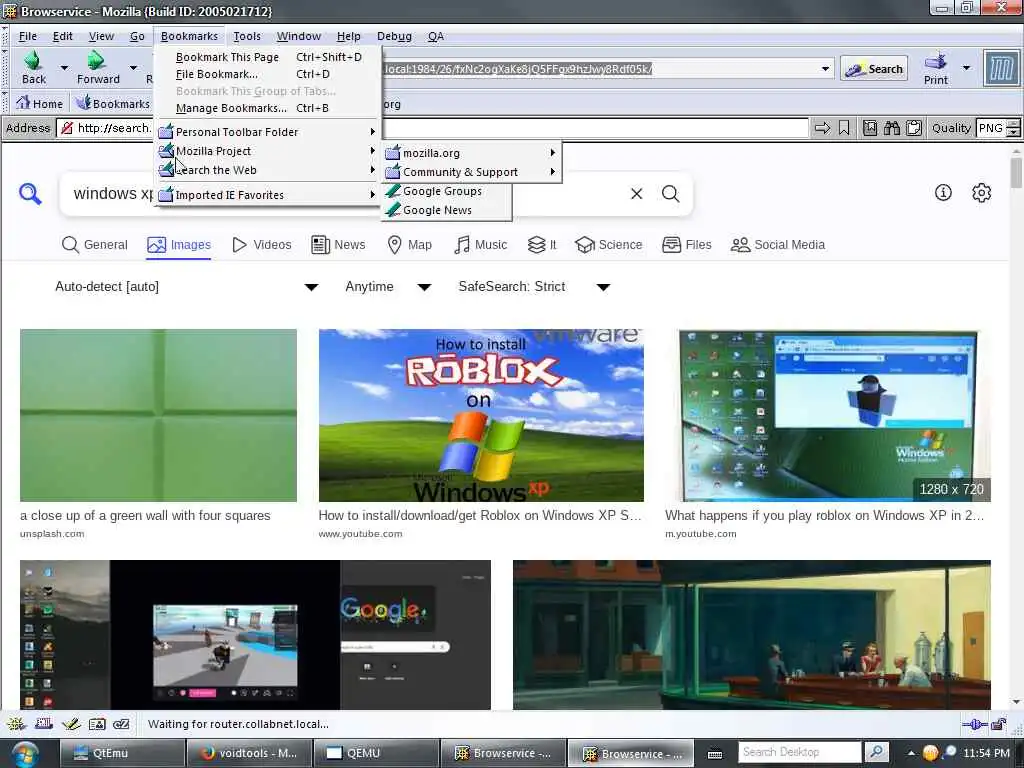Click the binoculars find icon
The width and height of the screenshot is (1024, 768).
tap(891, 128)
